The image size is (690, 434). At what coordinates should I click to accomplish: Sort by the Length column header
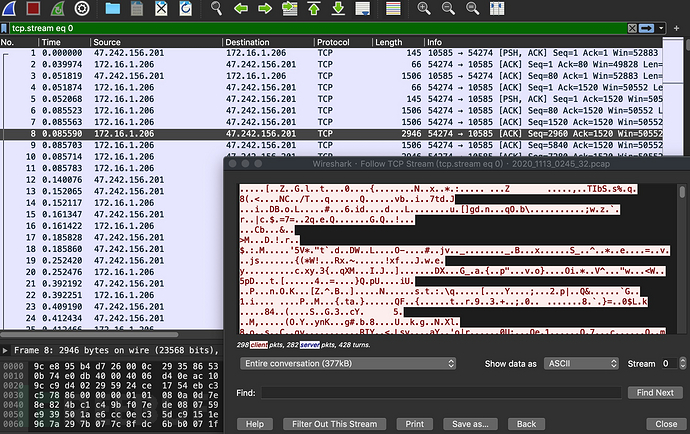coord(398,42)
